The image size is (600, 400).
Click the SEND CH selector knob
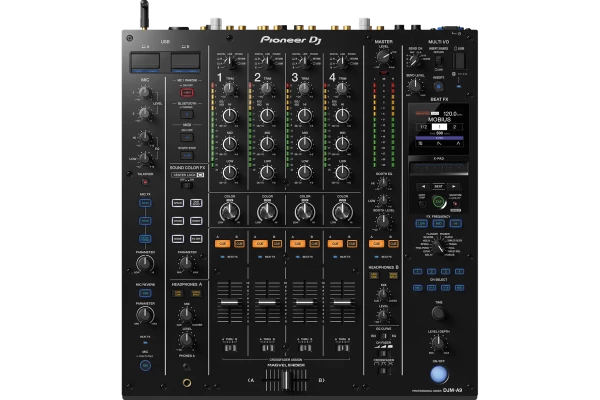coord(414,60)
